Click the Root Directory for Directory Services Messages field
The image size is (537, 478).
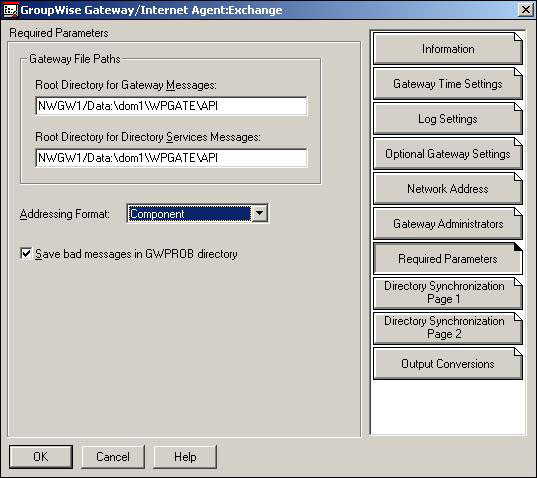(x=171, y=158)
